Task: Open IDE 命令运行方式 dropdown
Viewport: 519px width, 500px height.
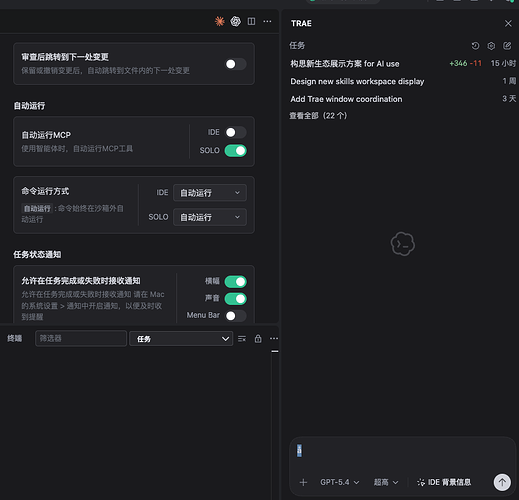Action: point(210,193)
